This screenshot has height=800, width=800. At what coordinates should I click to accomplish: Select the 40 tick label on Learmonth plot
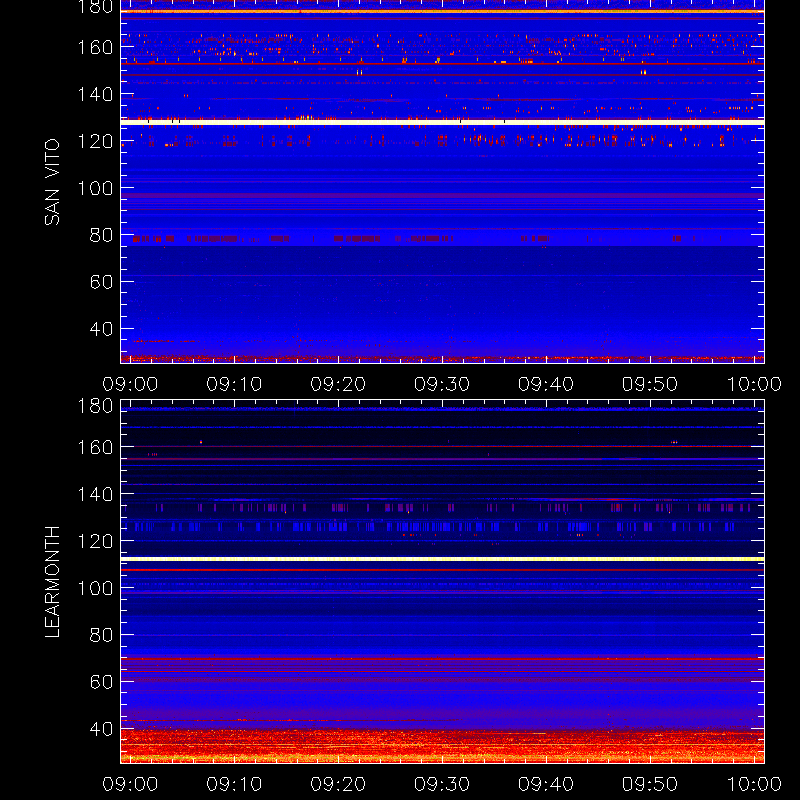click(101, 729)
